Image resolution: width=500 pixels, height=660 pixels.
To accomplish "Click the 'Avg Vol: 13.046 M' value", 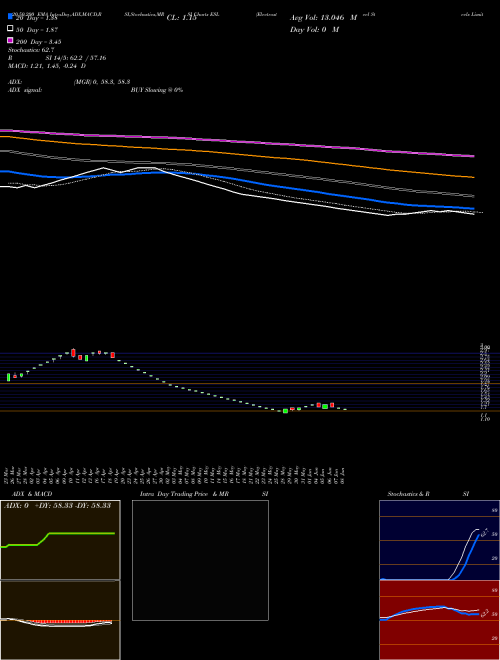I will click(x=323, y=18).
